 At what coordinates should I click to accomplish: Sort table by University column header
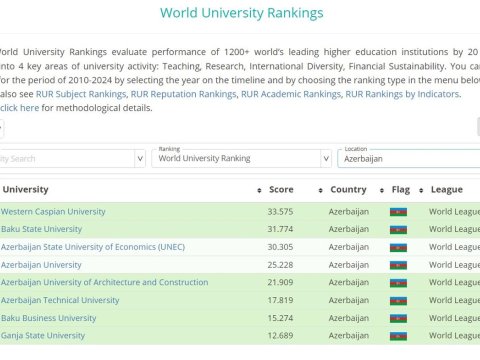coord(25,190)
